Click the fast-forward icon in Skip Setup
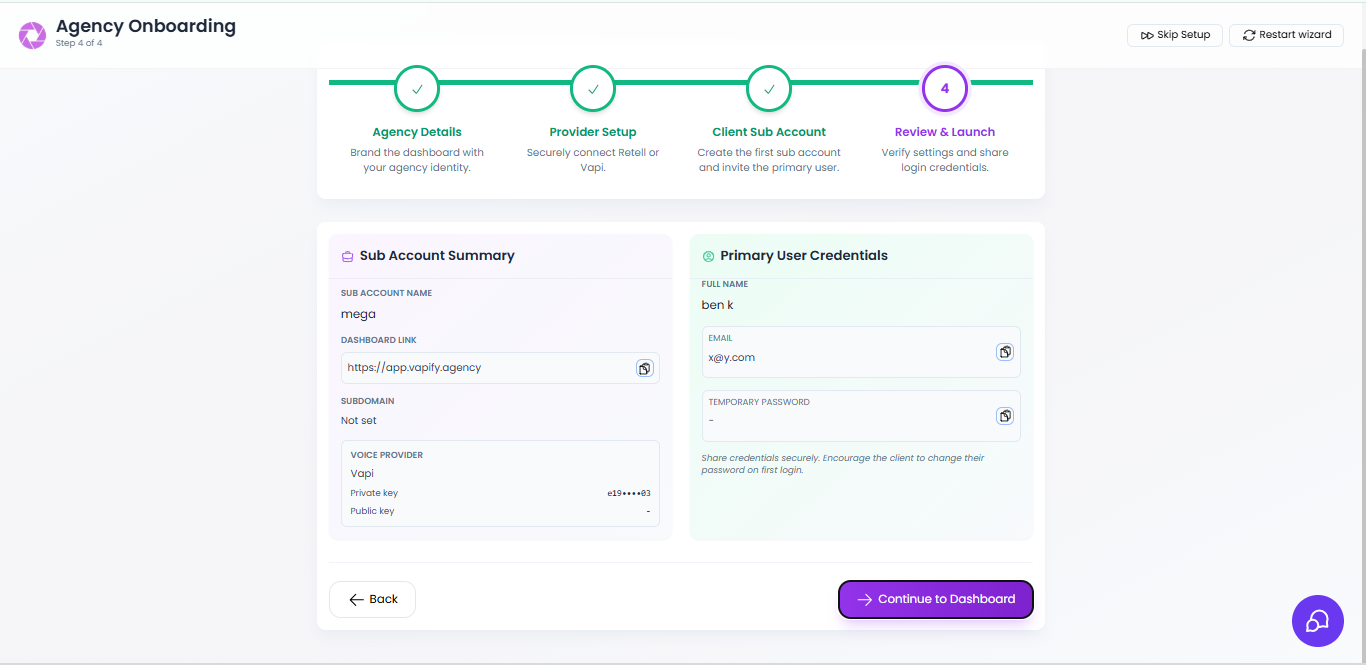This screenshot has width=1366, height=665. 1147,35
